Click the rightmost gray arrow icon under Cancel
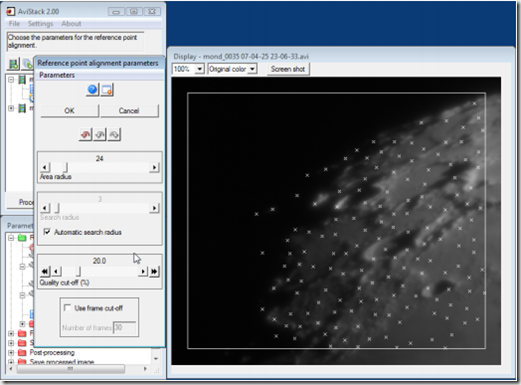The image size is (521, 385). (x=114, y=134)
